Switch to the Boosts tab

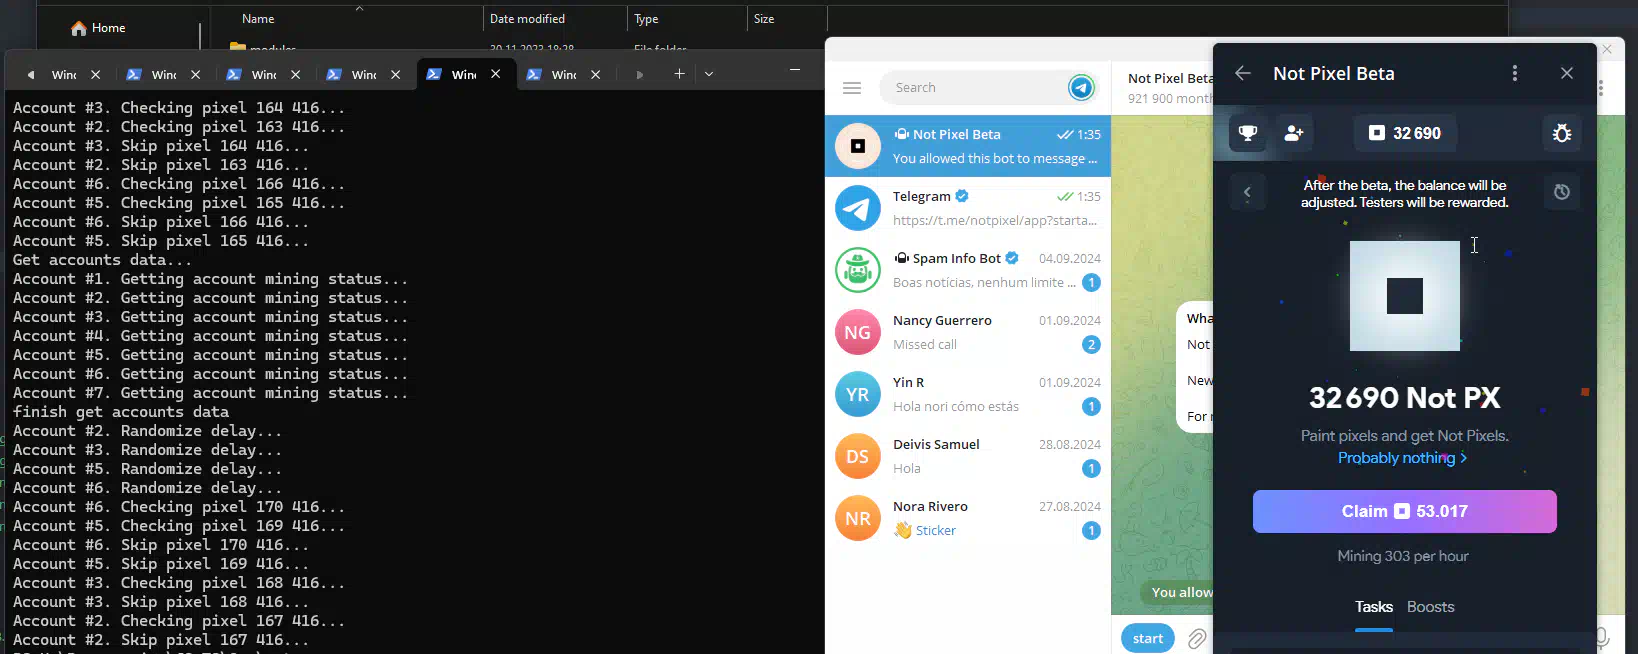(1430, 607)
